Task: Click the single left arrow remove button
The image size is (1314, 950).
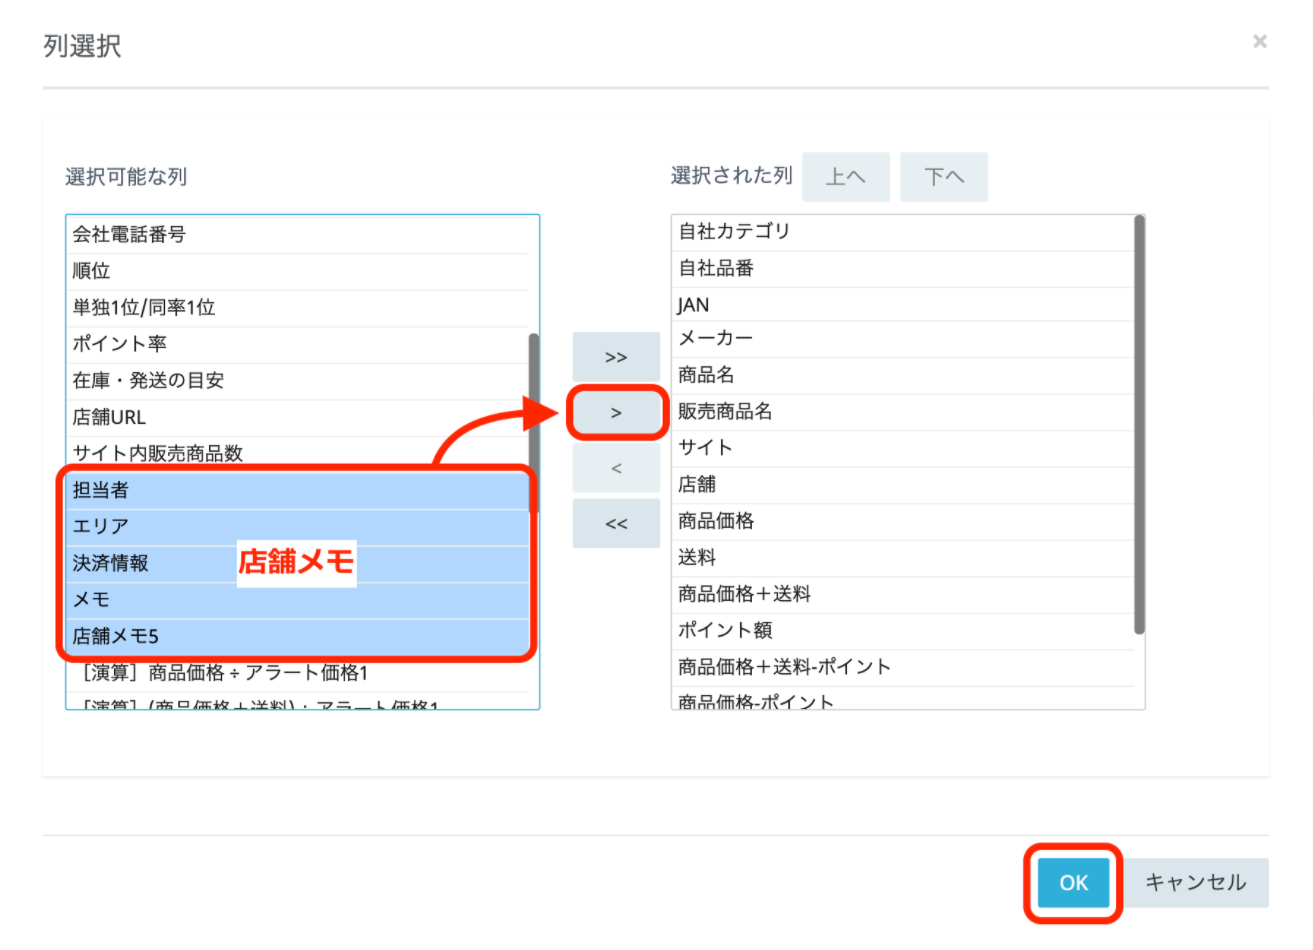Action: tap(616, 468)
